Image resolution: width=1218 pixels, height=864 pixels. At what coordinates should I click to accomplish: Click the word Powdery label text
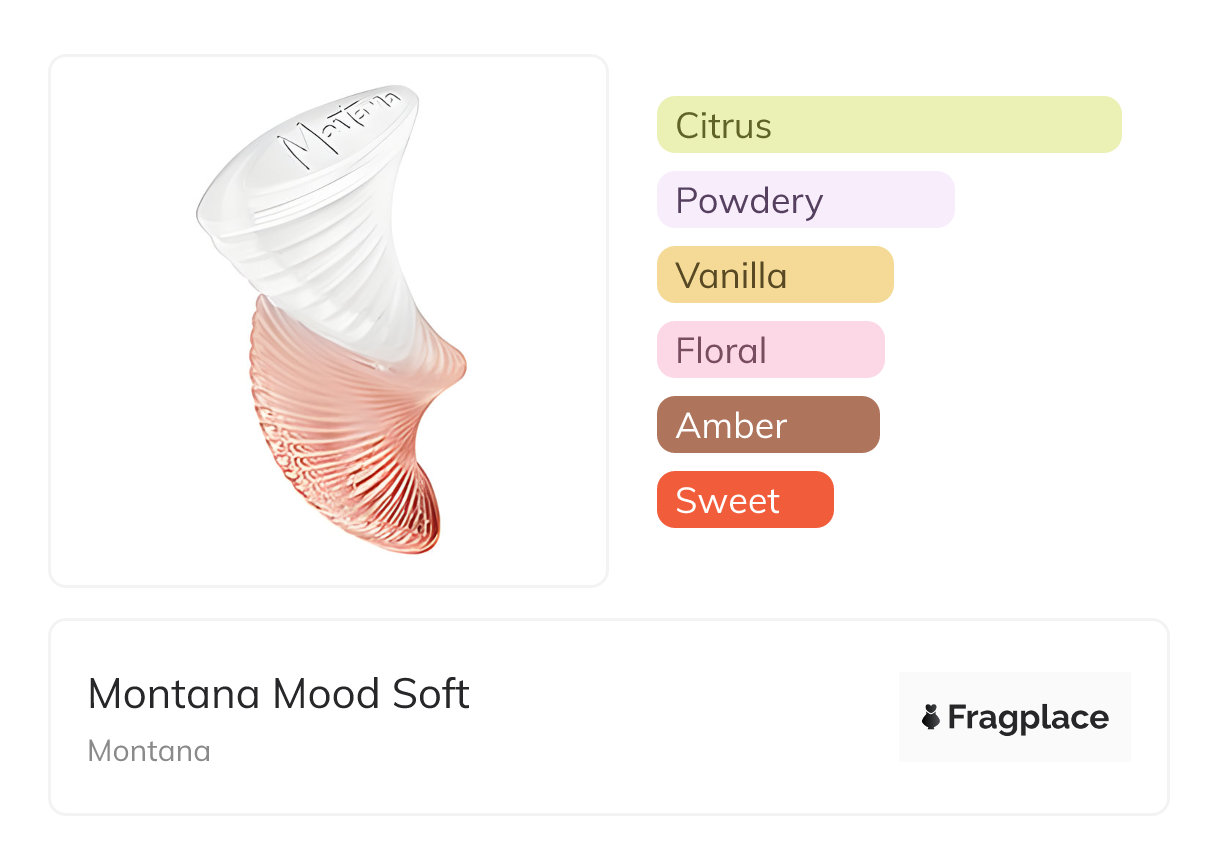[x=749, y=201]
